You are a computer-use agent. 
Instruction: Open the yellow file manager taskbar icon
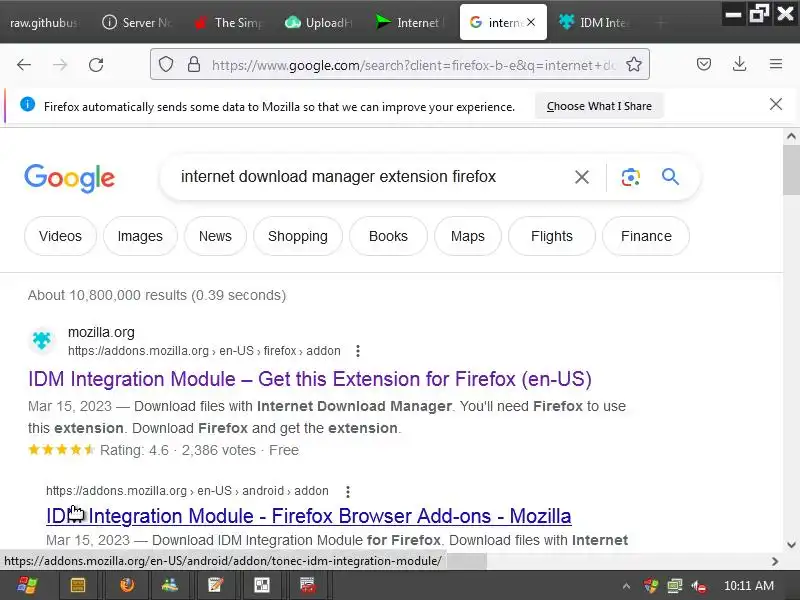pyautogui.click(x=78, y=585)
